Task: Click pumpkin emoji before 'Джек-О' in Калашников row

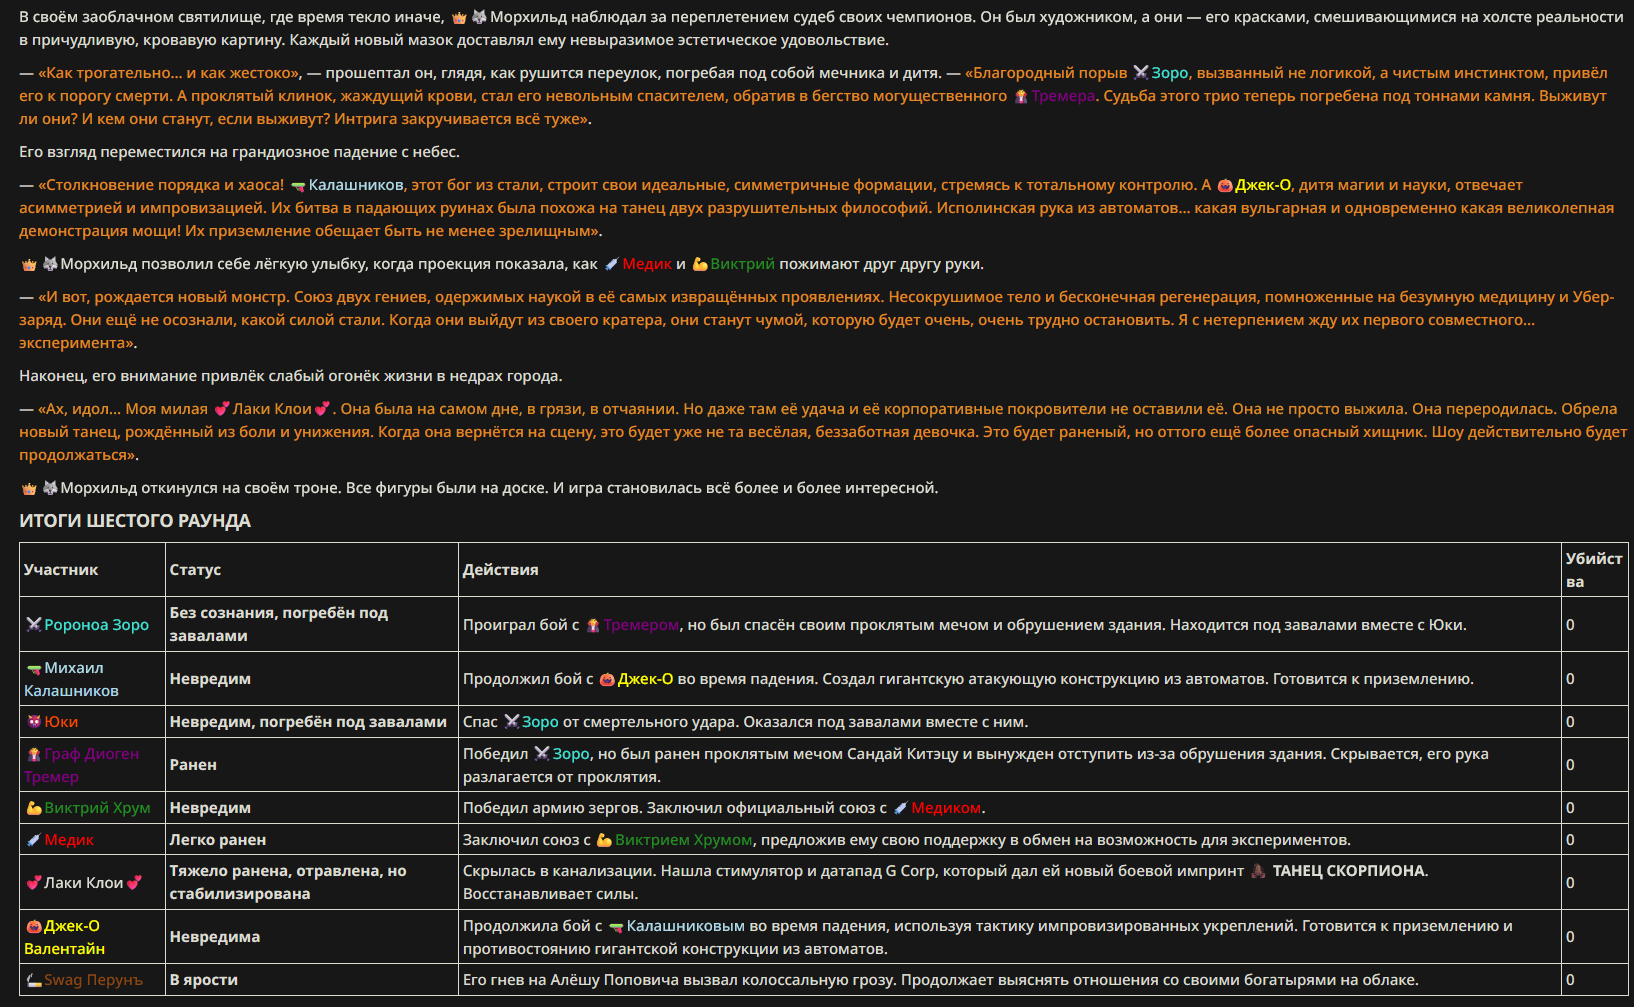Action: click(607, 680)
